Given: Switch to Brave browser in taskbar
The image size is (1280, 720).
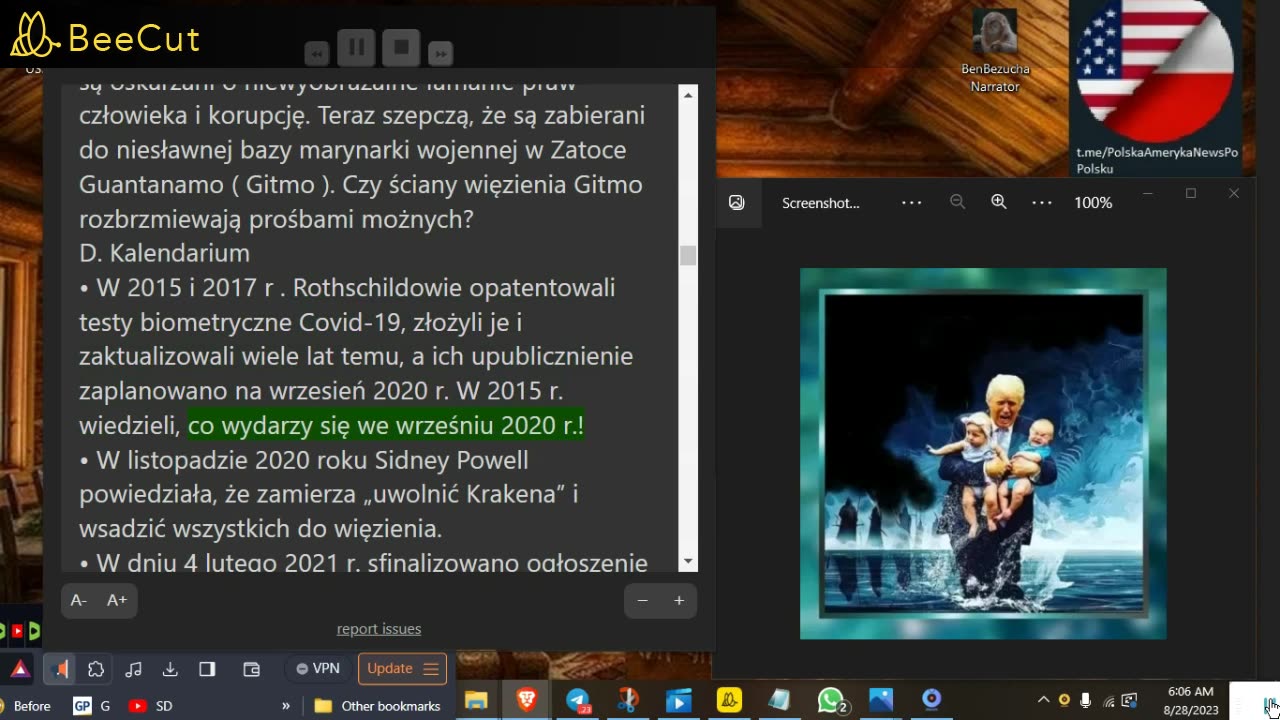Looking at the screenshot, I should coord(526,700).
